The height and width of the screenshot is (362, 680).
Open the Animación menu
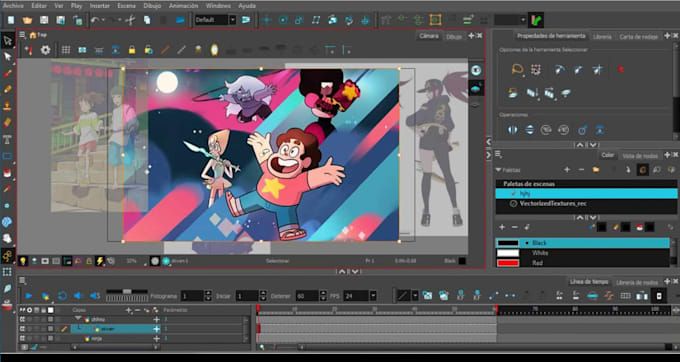point(183,6)
